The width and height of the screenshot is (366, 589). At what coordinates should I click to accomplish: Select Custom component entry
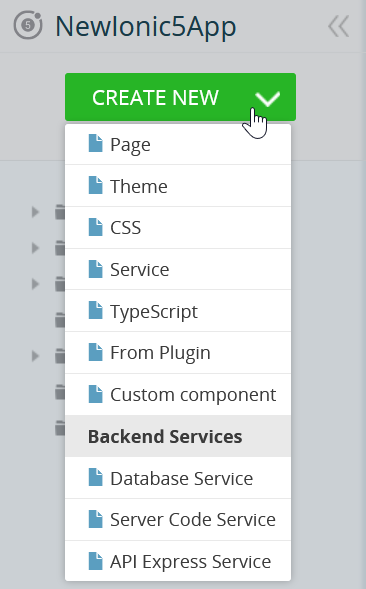178,394
